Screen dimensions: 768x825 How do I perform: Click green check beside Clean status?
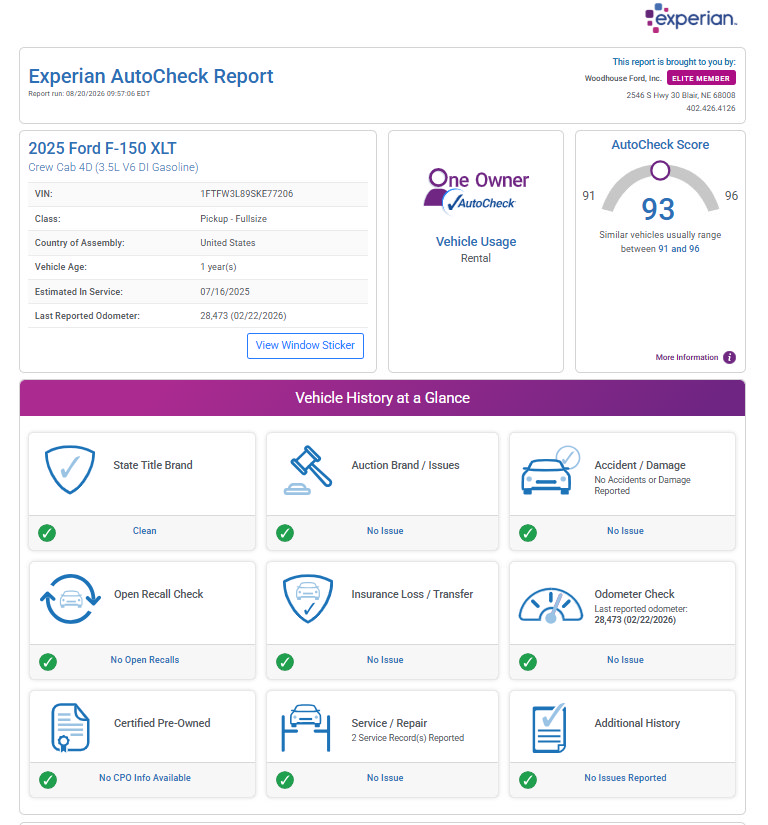pos(47,532)
